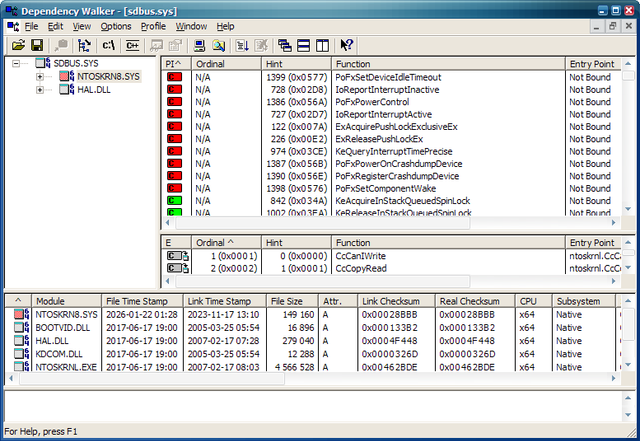
Task: Click the Save floppy disk icon
Action: [x=37, y=45]
